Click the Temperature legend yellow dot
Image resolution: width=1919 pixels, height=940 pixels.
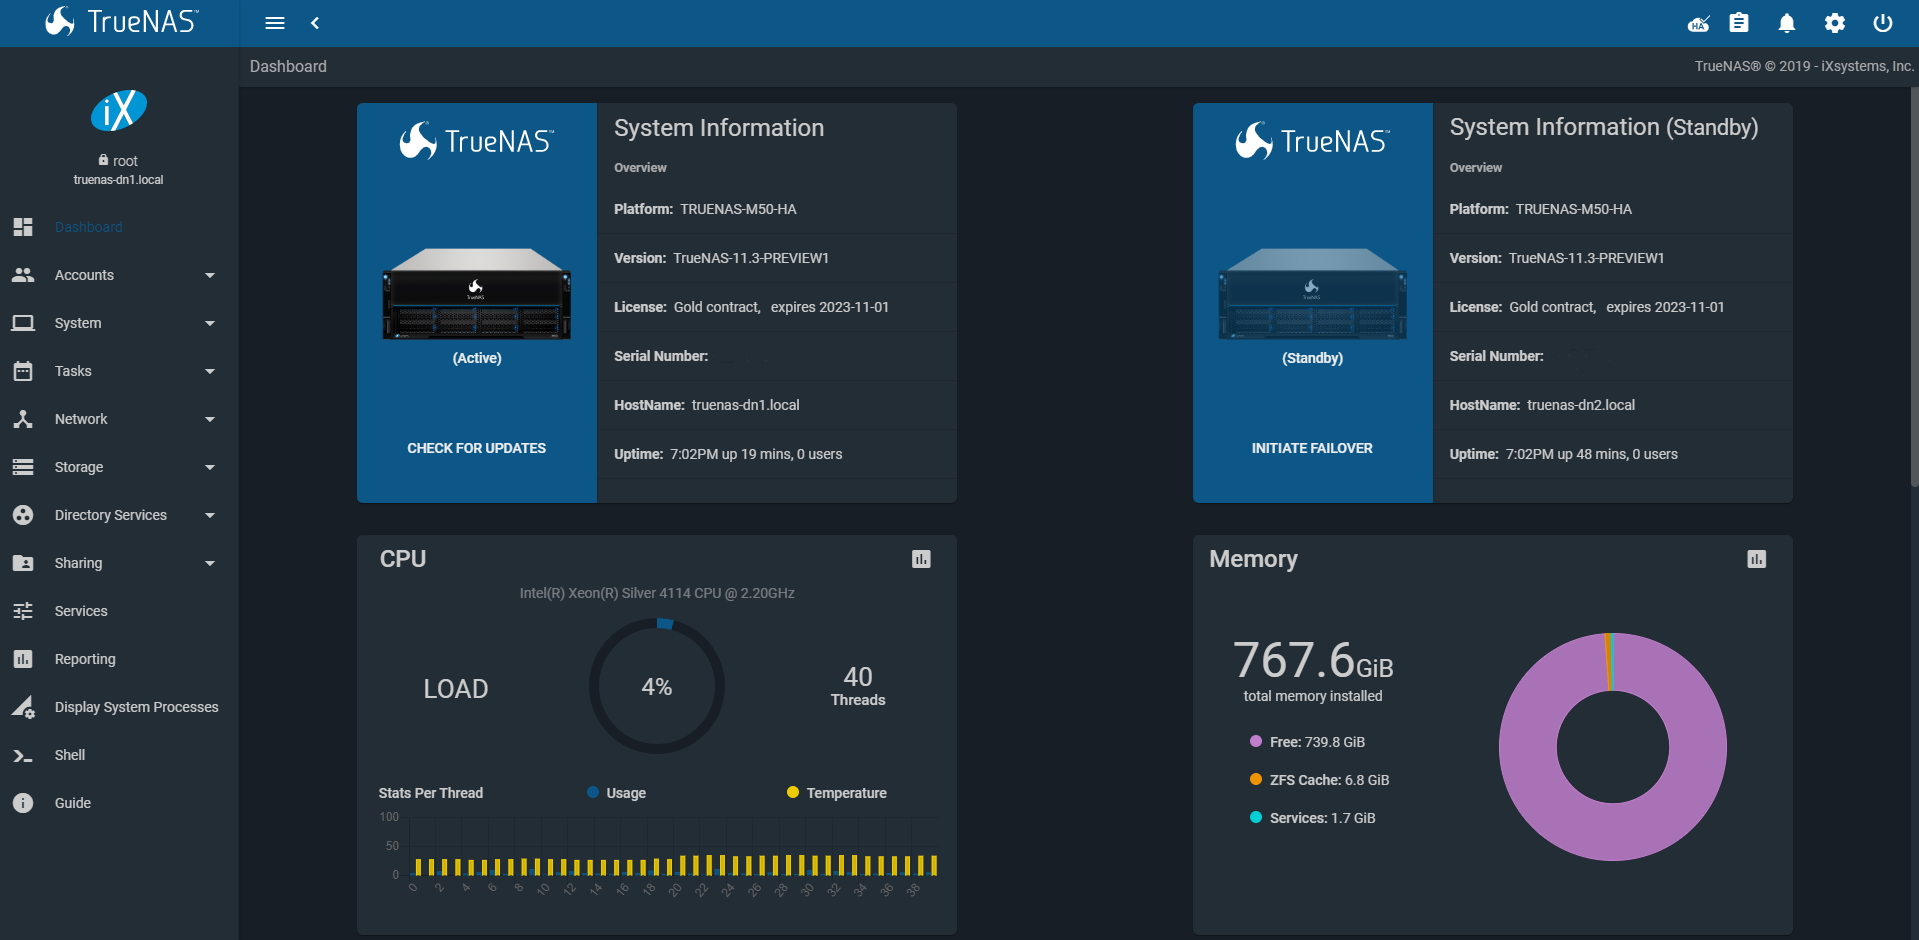(x=793, y=792)
